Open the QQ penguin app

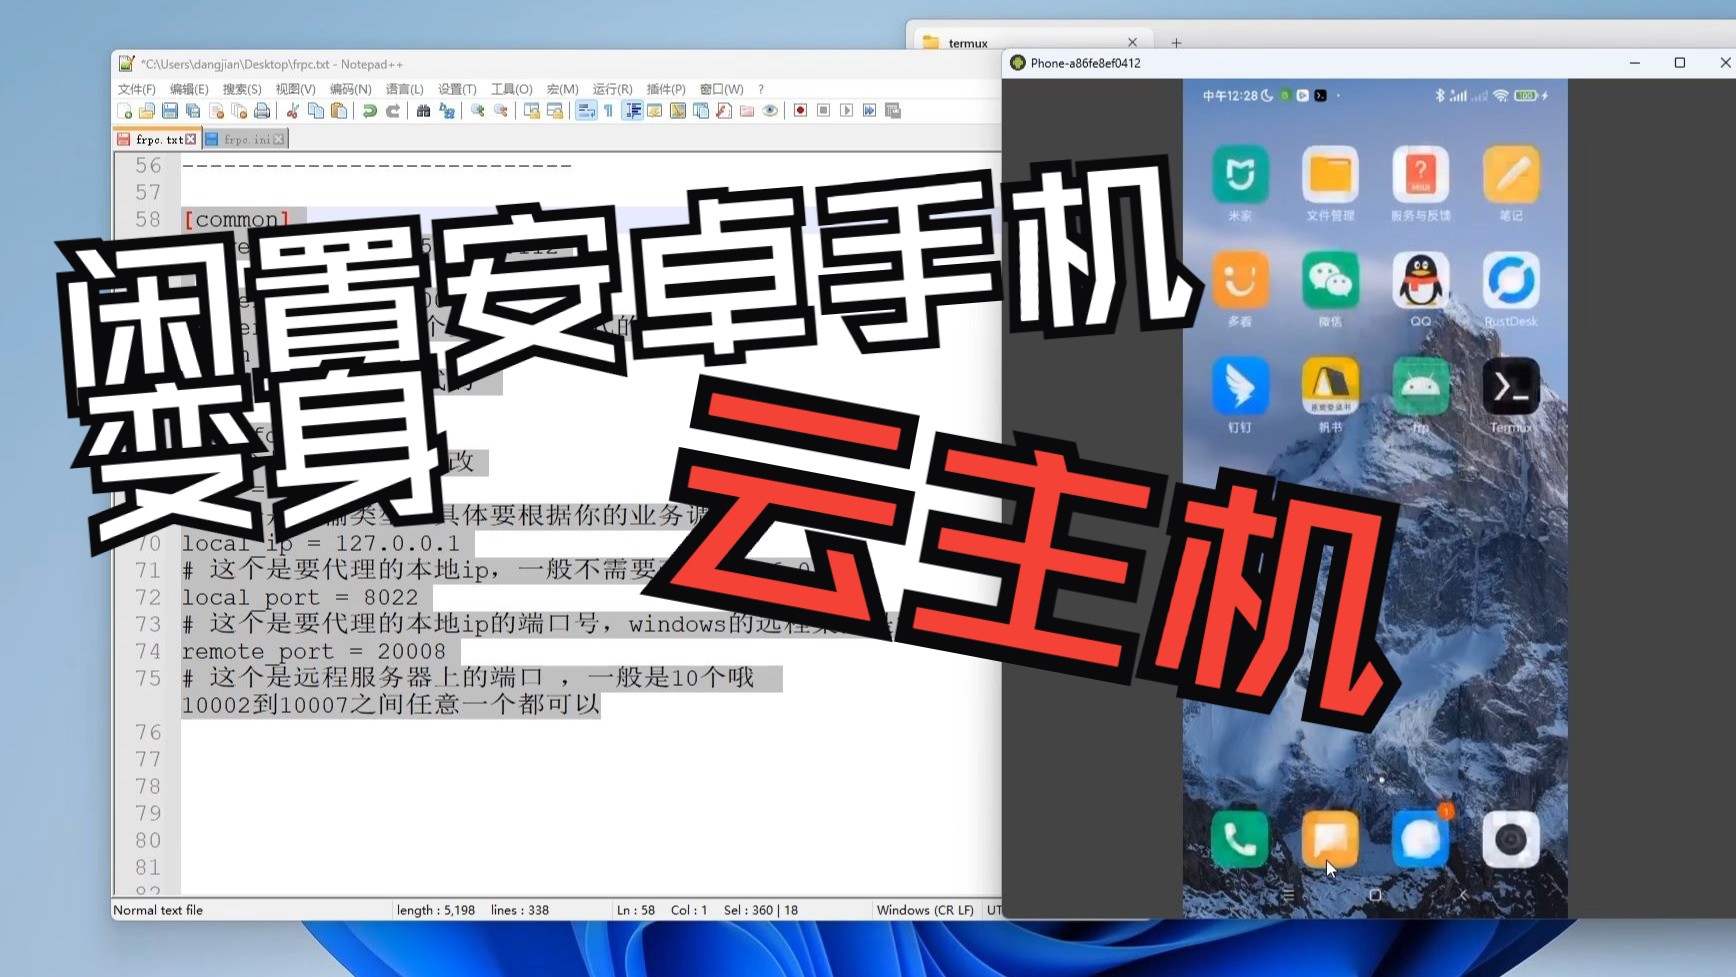(1420, 281)
